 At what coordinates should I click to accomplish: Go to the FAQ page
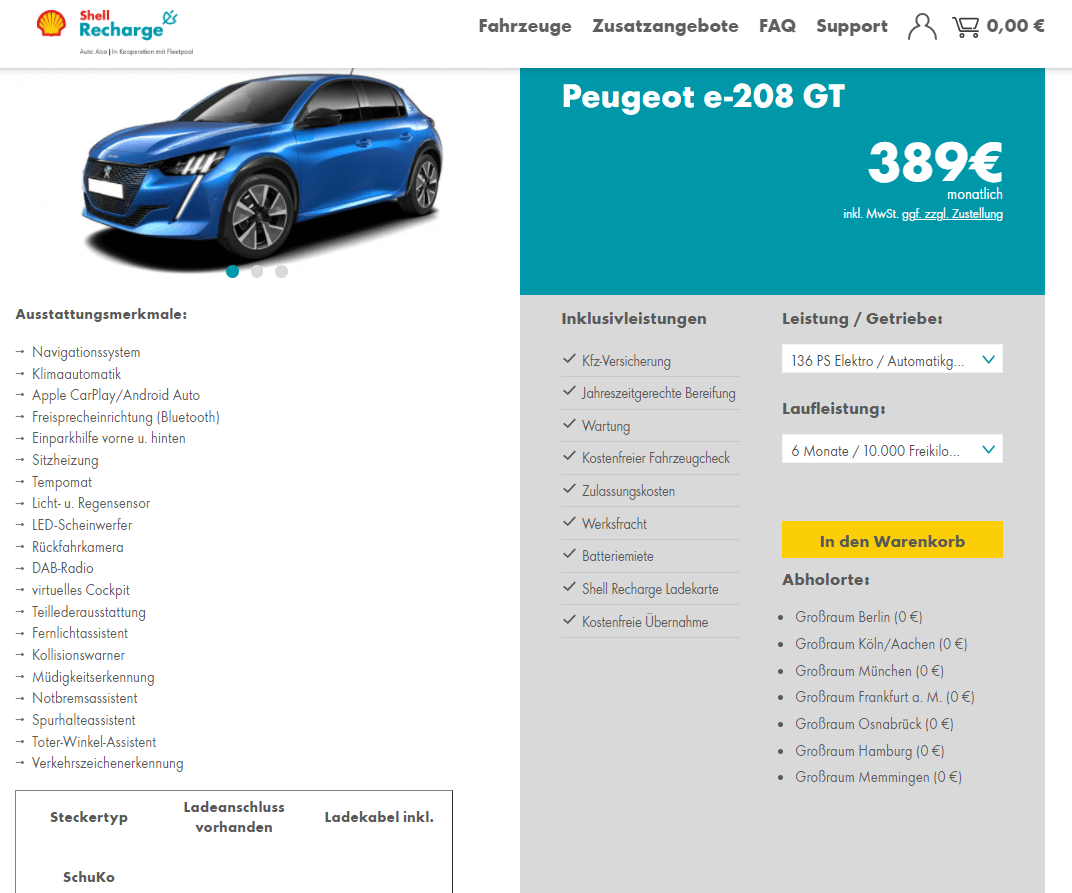point(777,26)
